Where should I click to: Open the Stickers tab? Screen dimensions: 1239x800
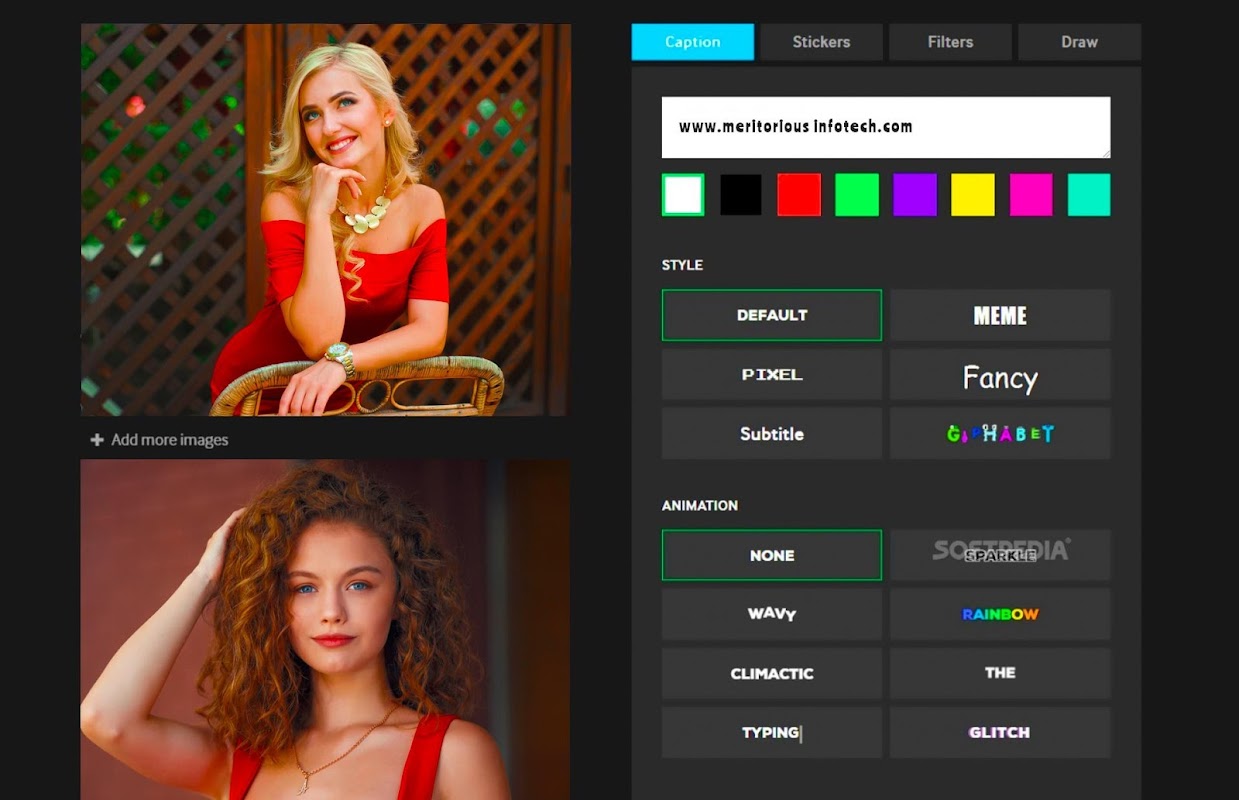pyautogui.click(x=821, y=42)
